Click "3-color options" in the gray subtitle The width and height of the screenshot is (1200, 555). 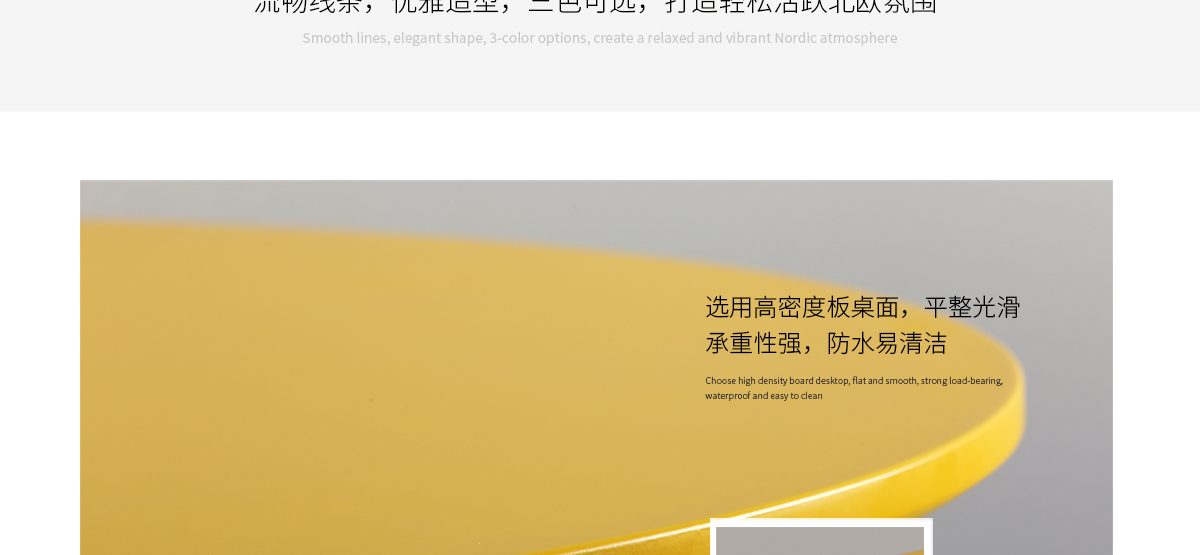[539, 38]
